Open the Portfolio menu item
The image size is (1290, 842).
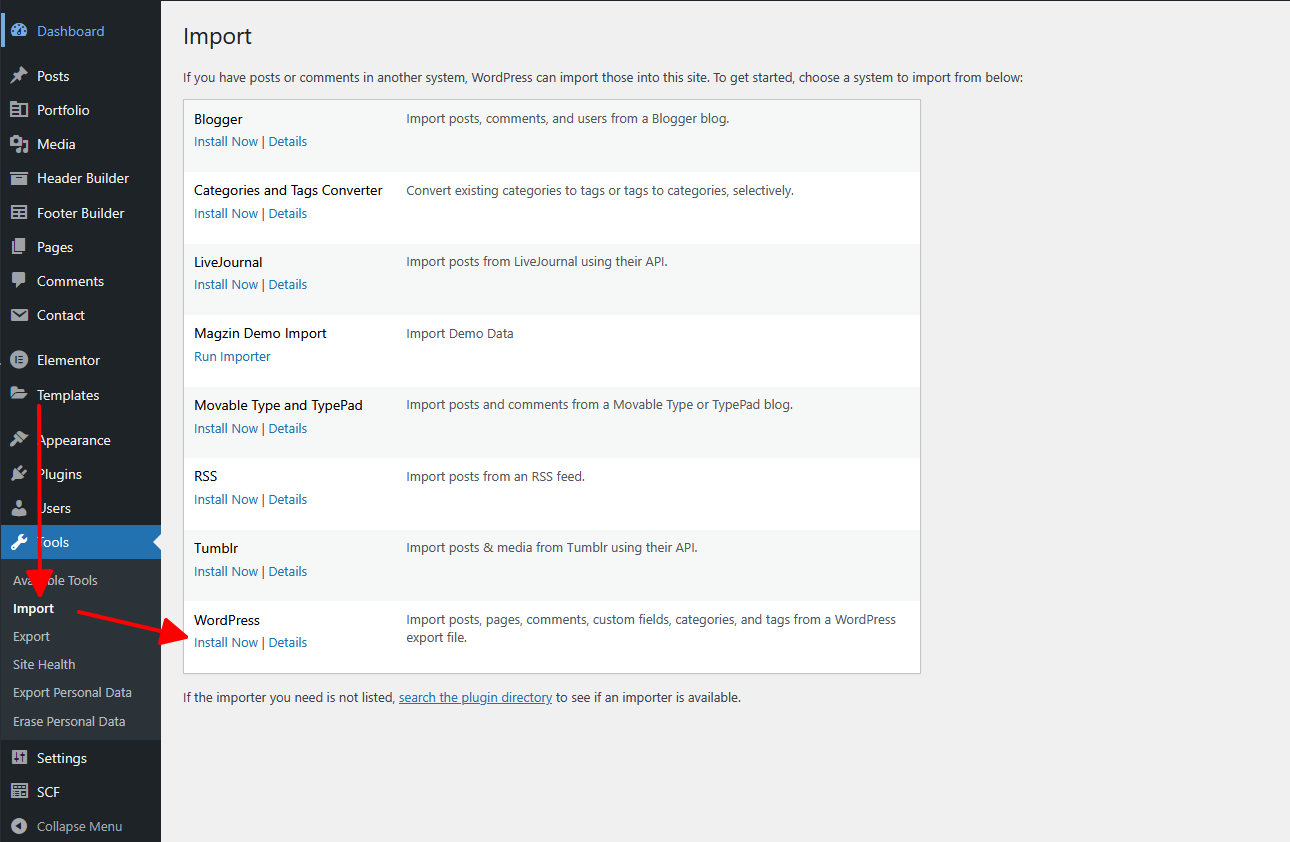click(63, 110)
